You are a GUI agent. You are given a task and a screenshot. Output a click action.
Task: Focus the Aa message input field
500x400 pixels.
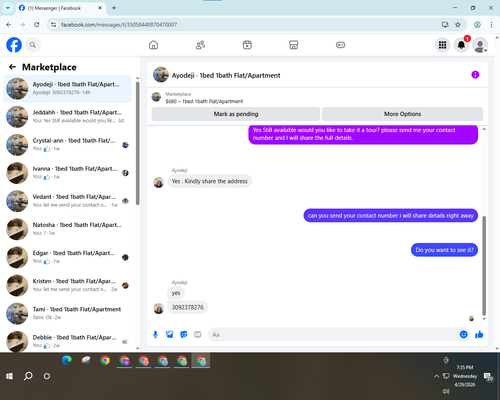[x=333, y=334]
